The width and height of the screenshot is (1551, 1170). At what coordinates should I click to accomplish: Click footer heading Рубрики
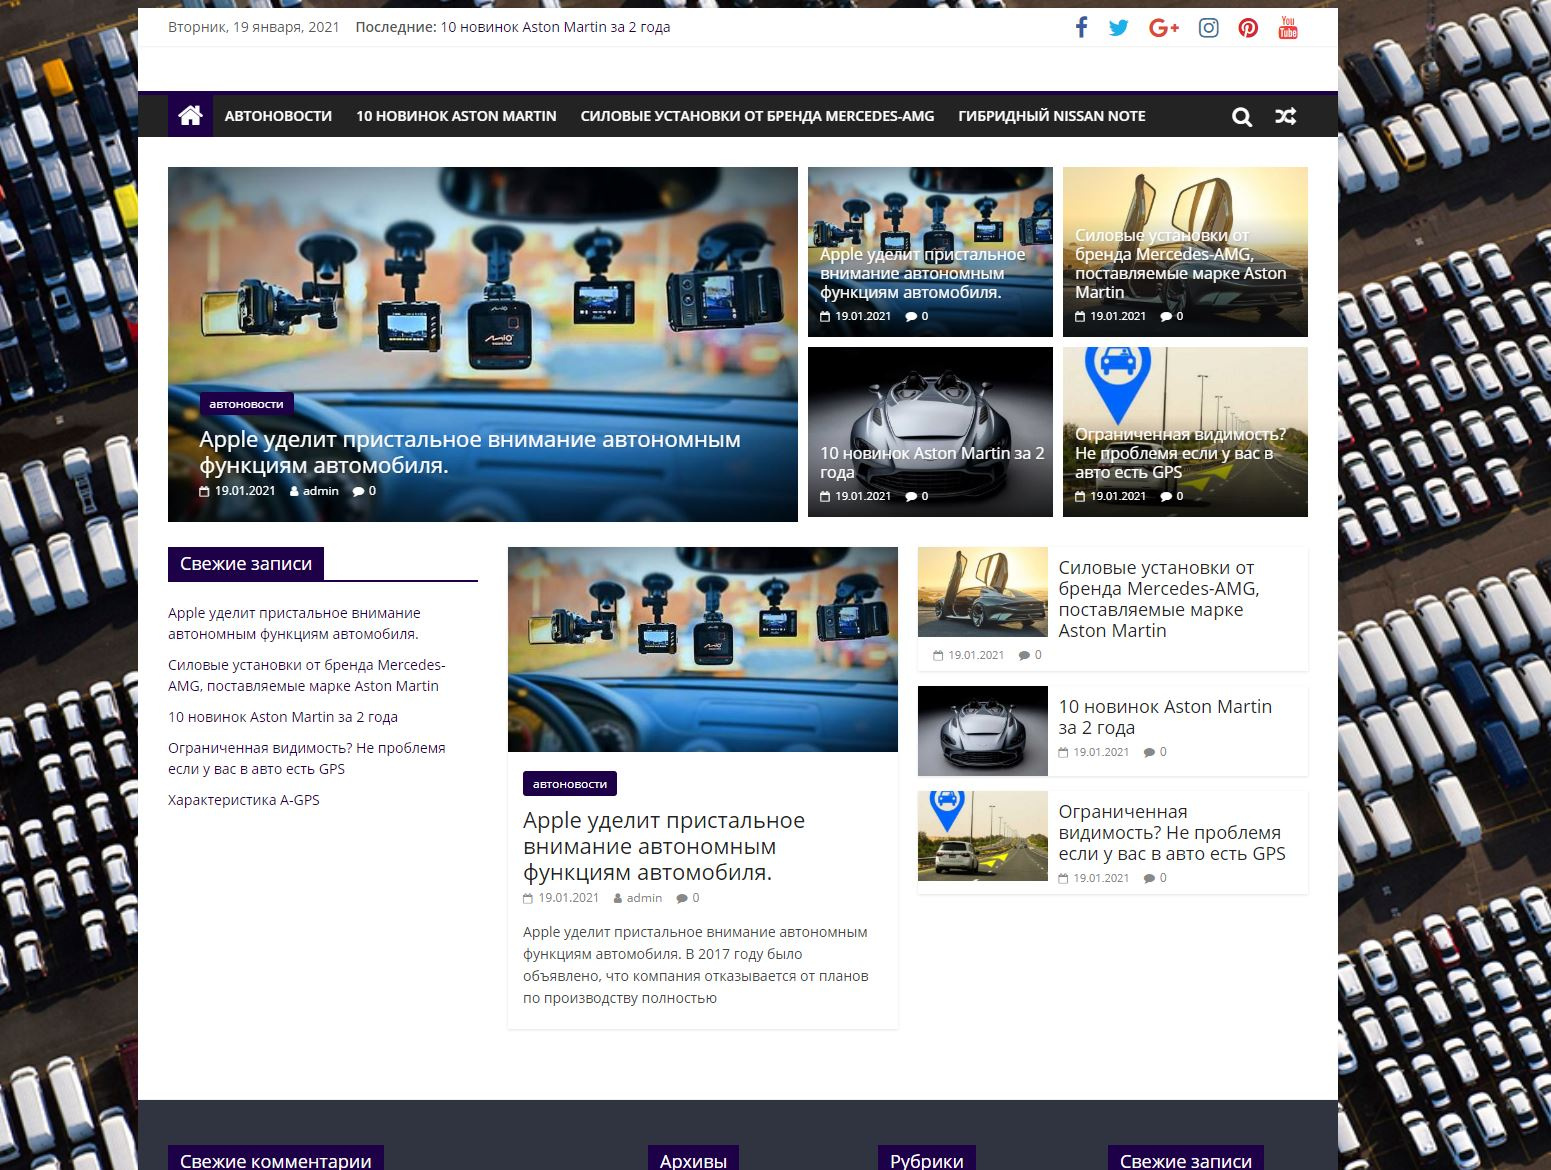tap(927, 1160)
